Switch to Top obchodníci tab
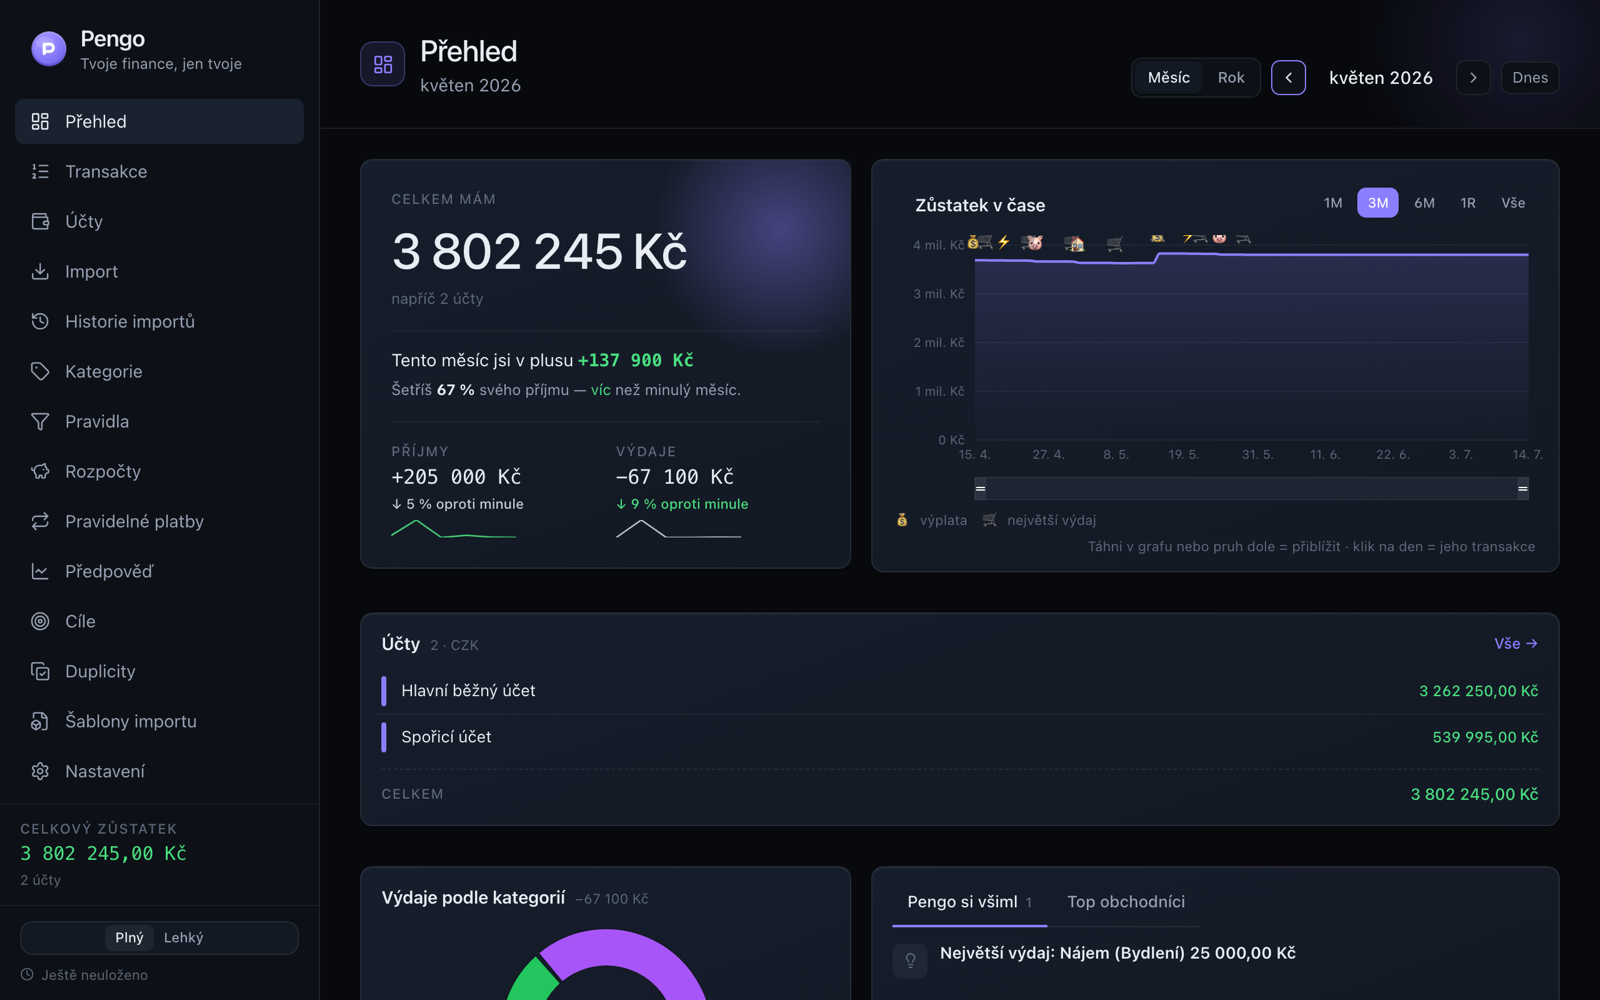The image size is (1600, 1000). pos(1126,902)
